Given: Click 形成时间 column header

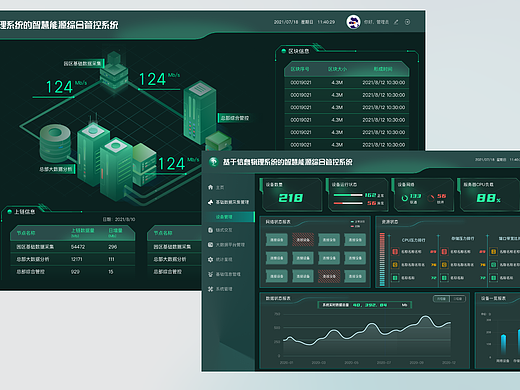Looking at the screenshot, I should click(383, 69).
